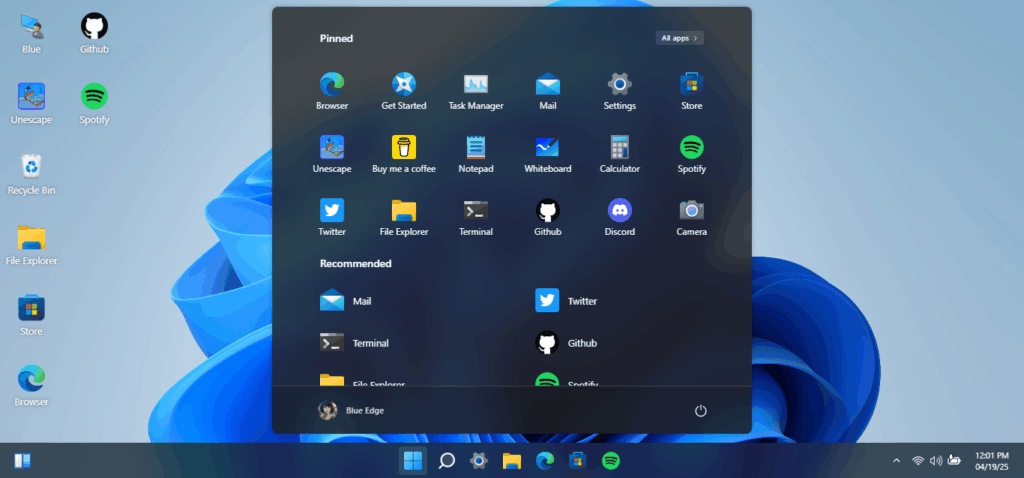Click the power button in Start menu
The width and height of the screenshot is (1024, 478).
click(700, 410)
